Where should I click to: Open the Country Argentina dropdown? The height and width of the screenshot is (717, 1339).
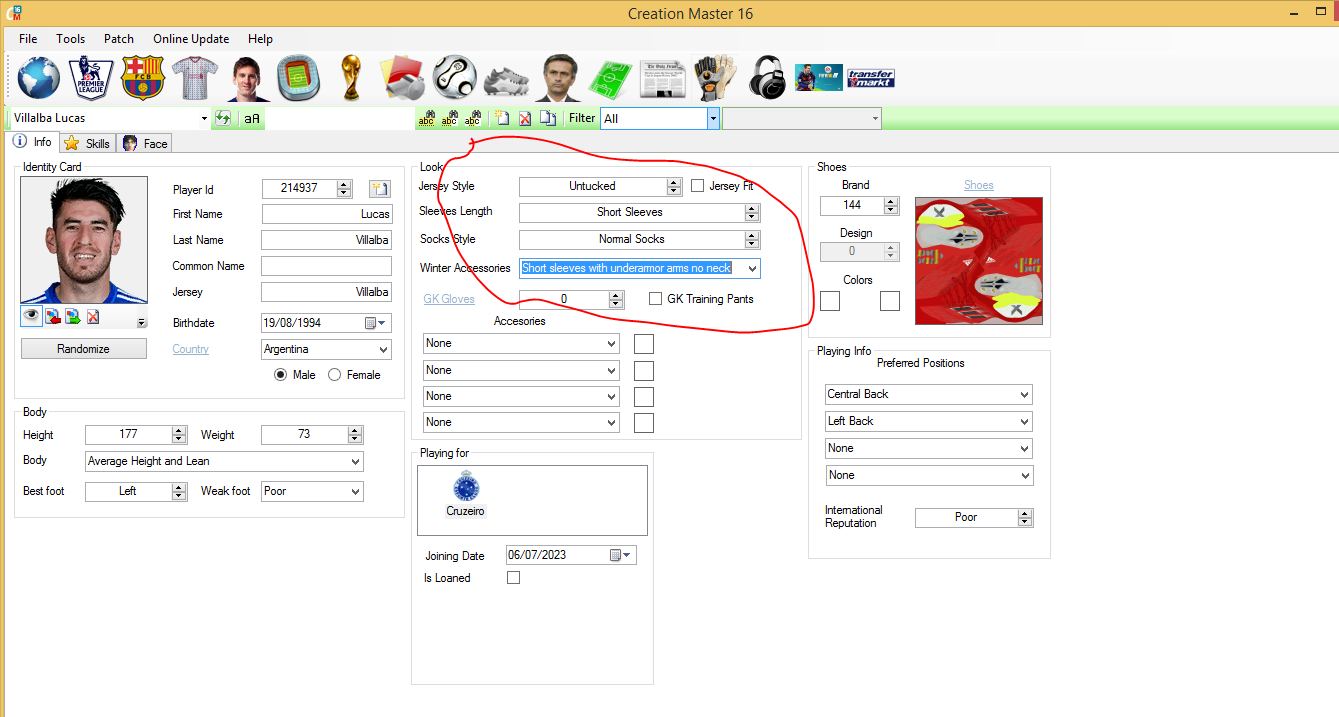[384, 350]
